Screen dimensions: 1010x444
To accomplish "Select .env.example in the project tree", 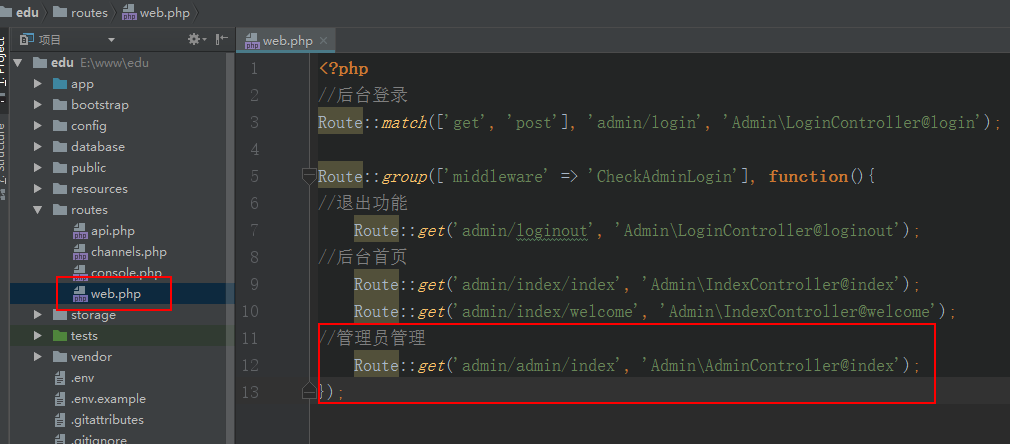I will (107, 399).
